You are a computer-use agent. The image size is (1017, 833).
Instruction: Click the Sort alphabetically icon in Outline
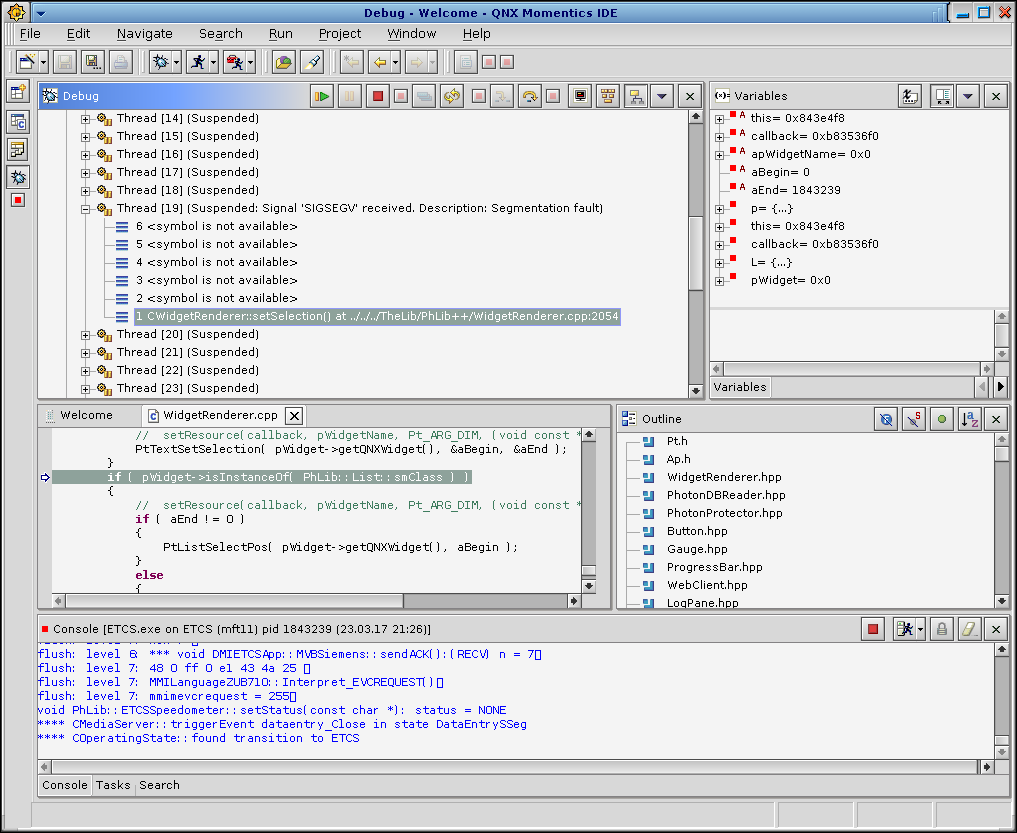pos(969,419)
